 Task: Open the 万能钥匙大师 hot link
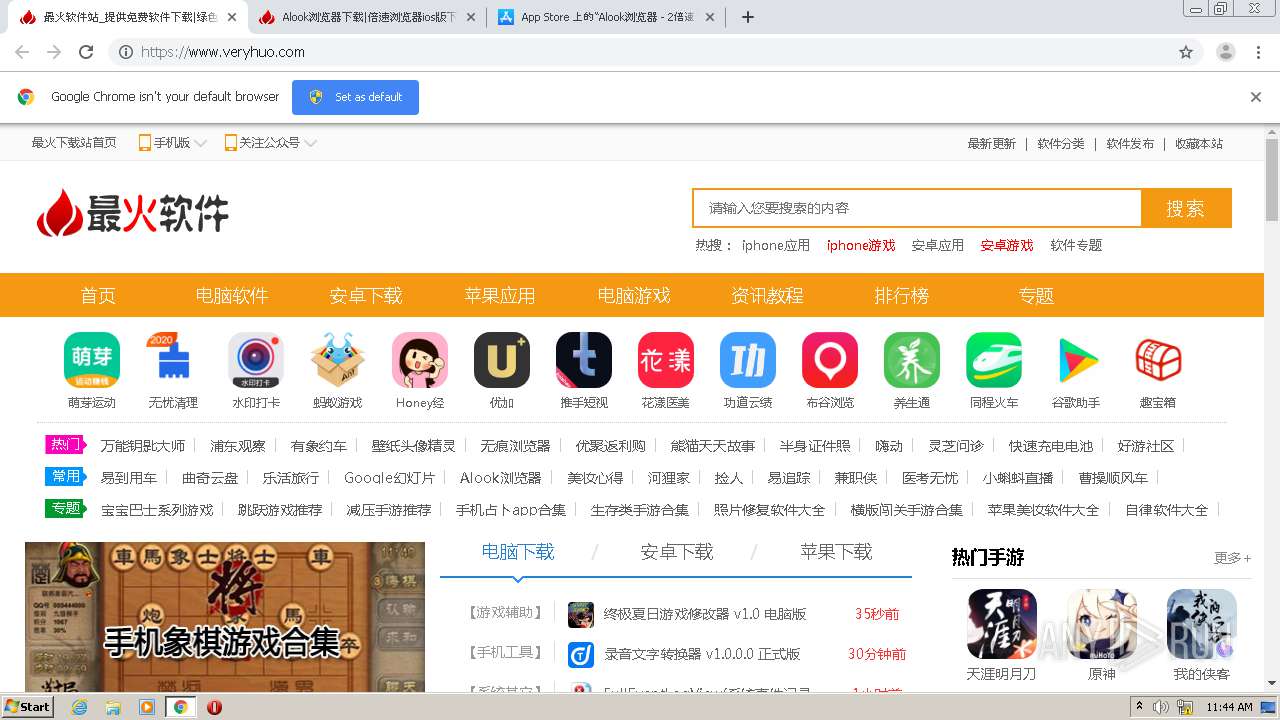pyautogui.click(x=142, y=446)
